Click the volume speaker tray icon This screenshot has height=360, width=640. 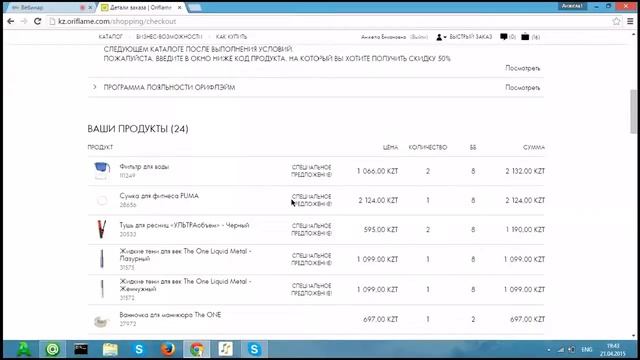571,350
